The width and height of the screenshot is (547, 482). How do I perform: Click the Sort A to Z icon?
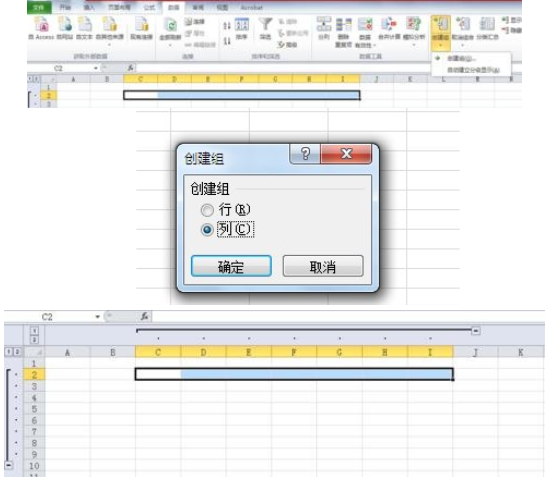click(227, 25)
